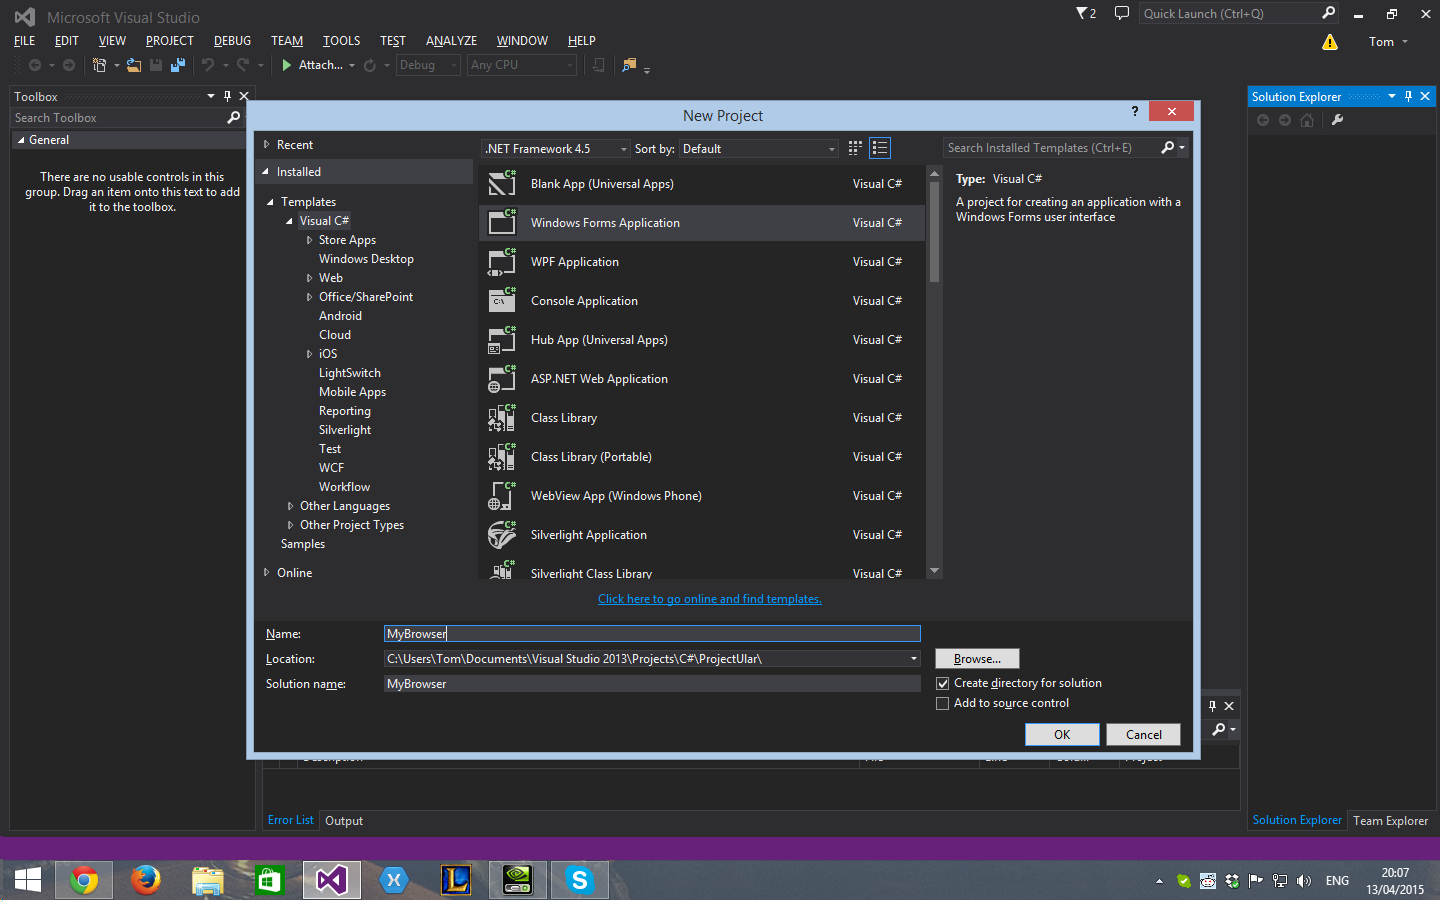Image resolution: width=1440 pixels, height=900 pixels.
Task: Click the go online and find templates link
Action: pyautogui.click(x=710, y=599)
